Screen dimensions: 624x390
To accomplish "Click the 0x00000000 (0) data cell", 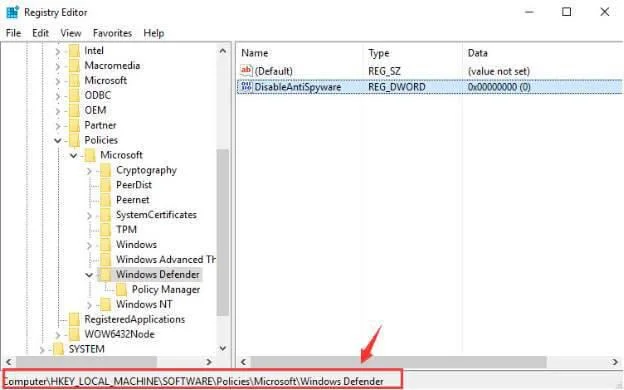I will click(x=499, y=87).
